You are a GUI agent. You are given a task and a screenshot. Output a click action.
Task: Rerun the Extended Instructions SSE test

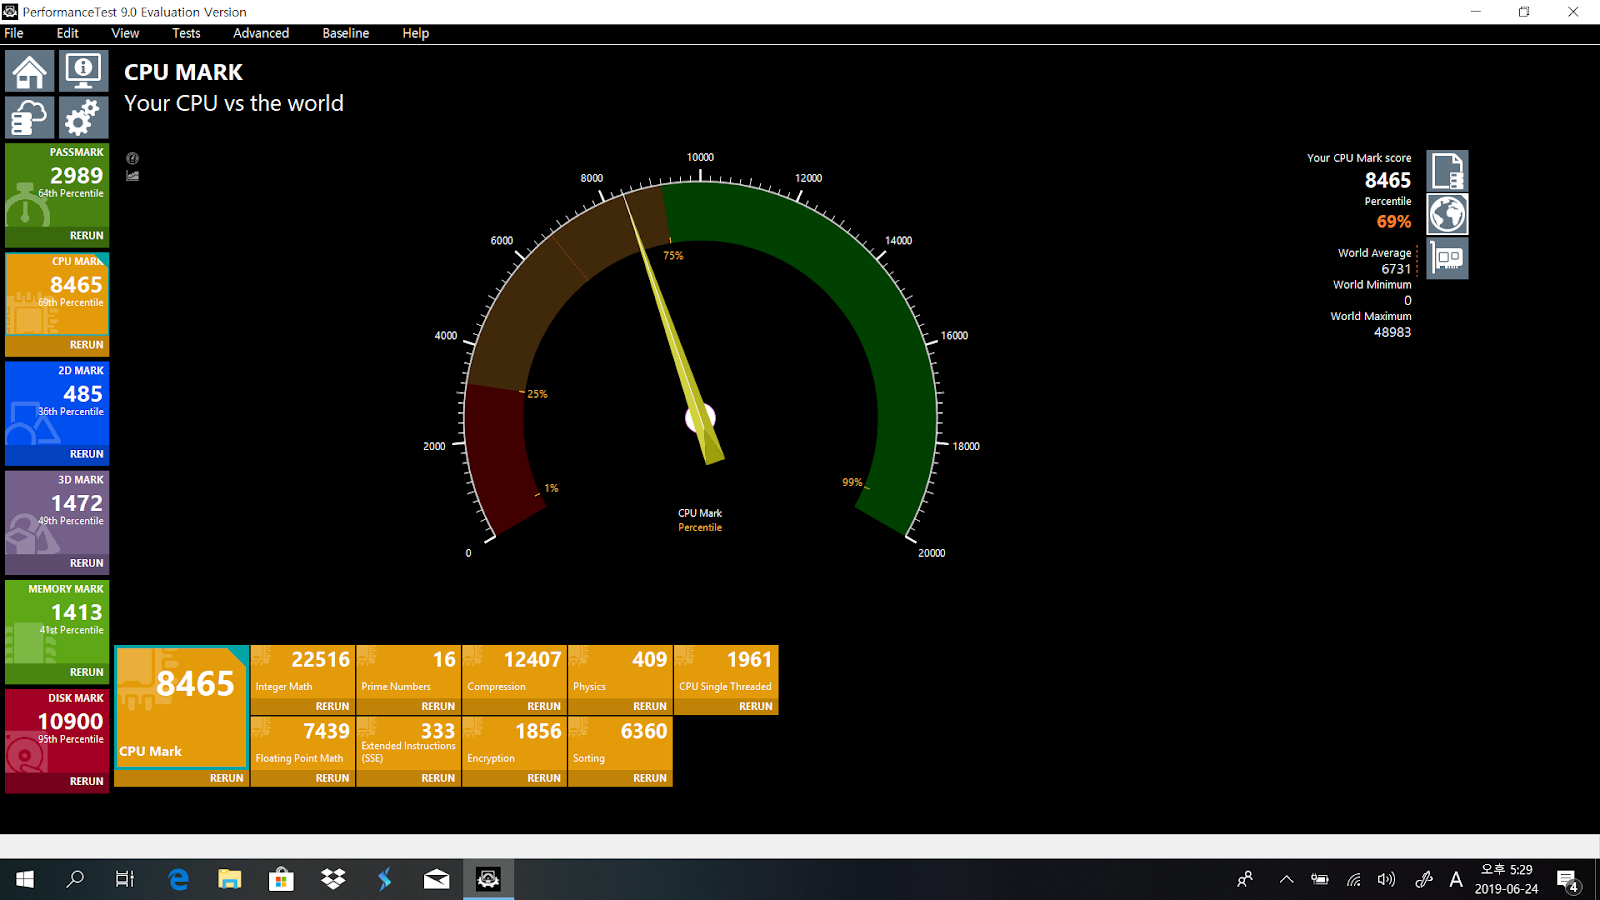[x=438, y=778]
